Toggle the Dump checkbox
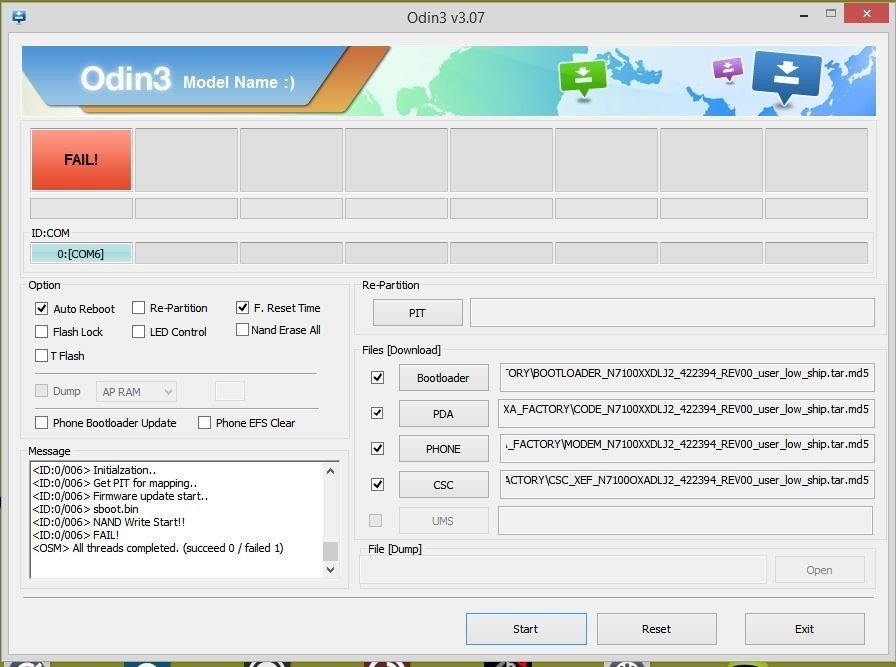This screenshot has height=667, width=896. coord(41,390)
